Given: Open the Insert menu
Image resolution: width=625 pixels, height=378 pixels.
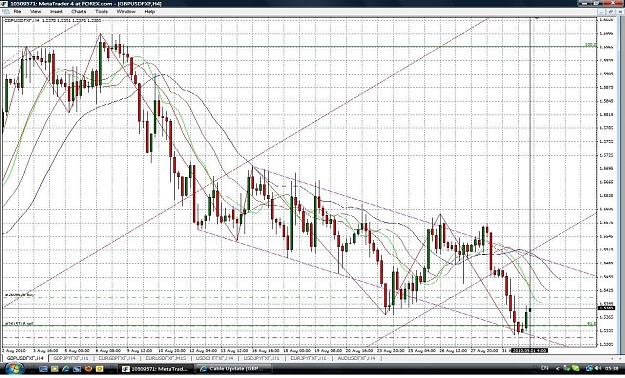Looking at the screenshot, I should click(56, 12).
